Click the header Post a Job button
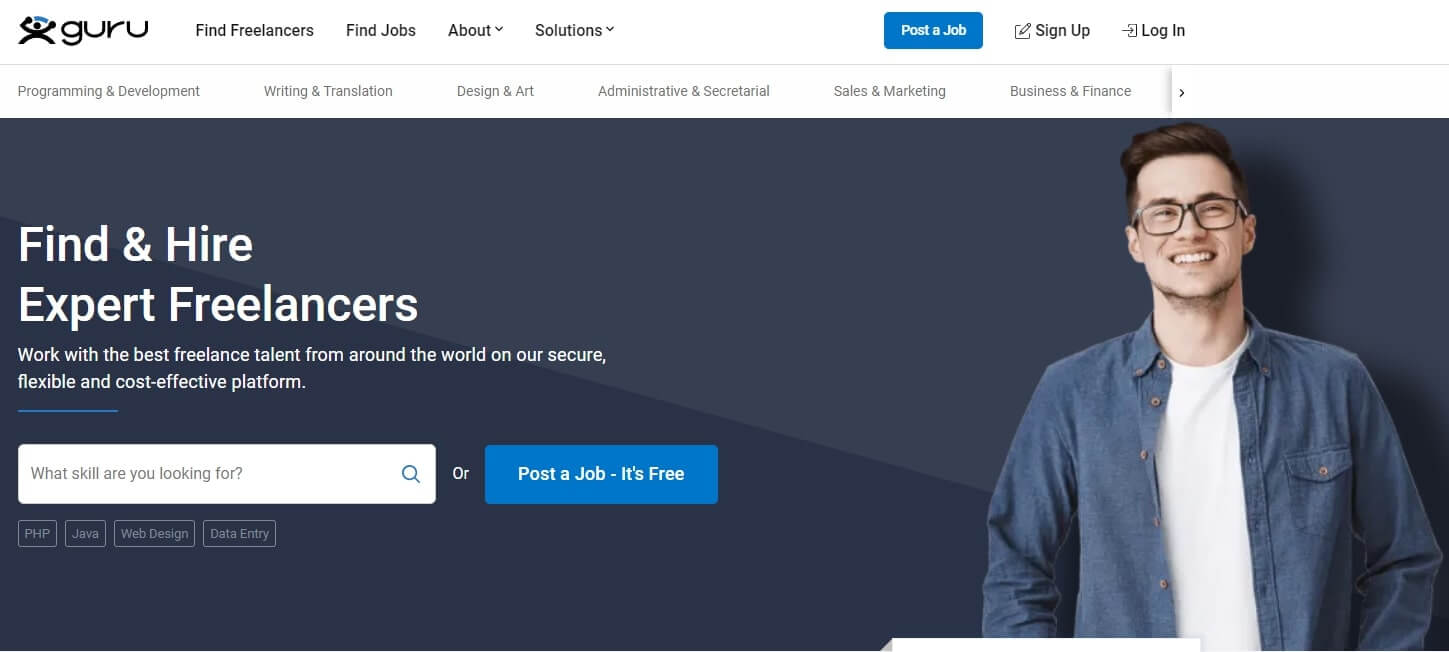Screen dimensions: 1449x652 pyautogui.click(x=933, y=30)
